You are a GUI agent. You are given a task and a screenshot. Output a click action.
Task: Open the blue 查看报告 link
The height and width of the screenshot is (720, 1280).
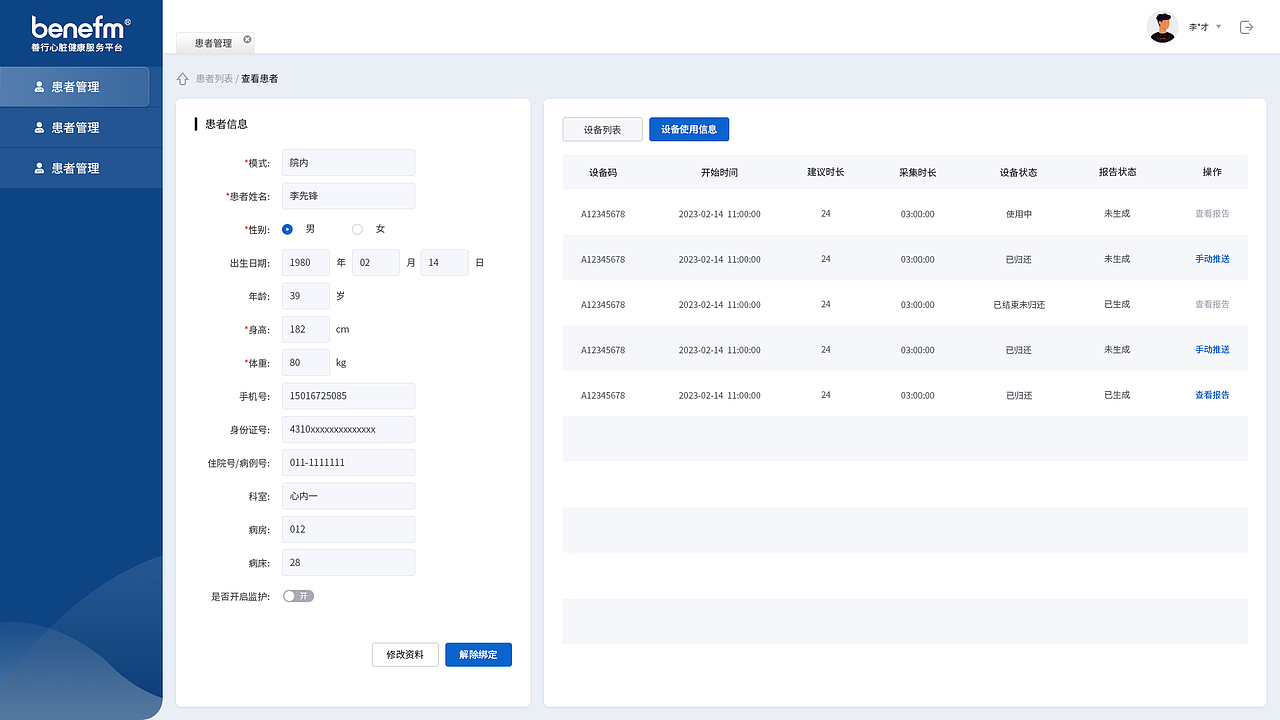coord(1212,395)
